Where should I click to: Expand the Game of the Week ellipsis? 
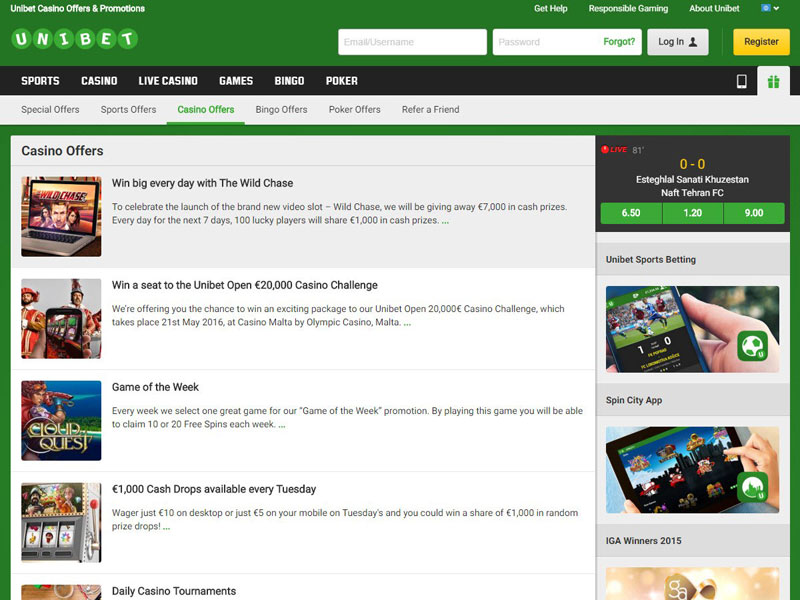pos(282,426)
